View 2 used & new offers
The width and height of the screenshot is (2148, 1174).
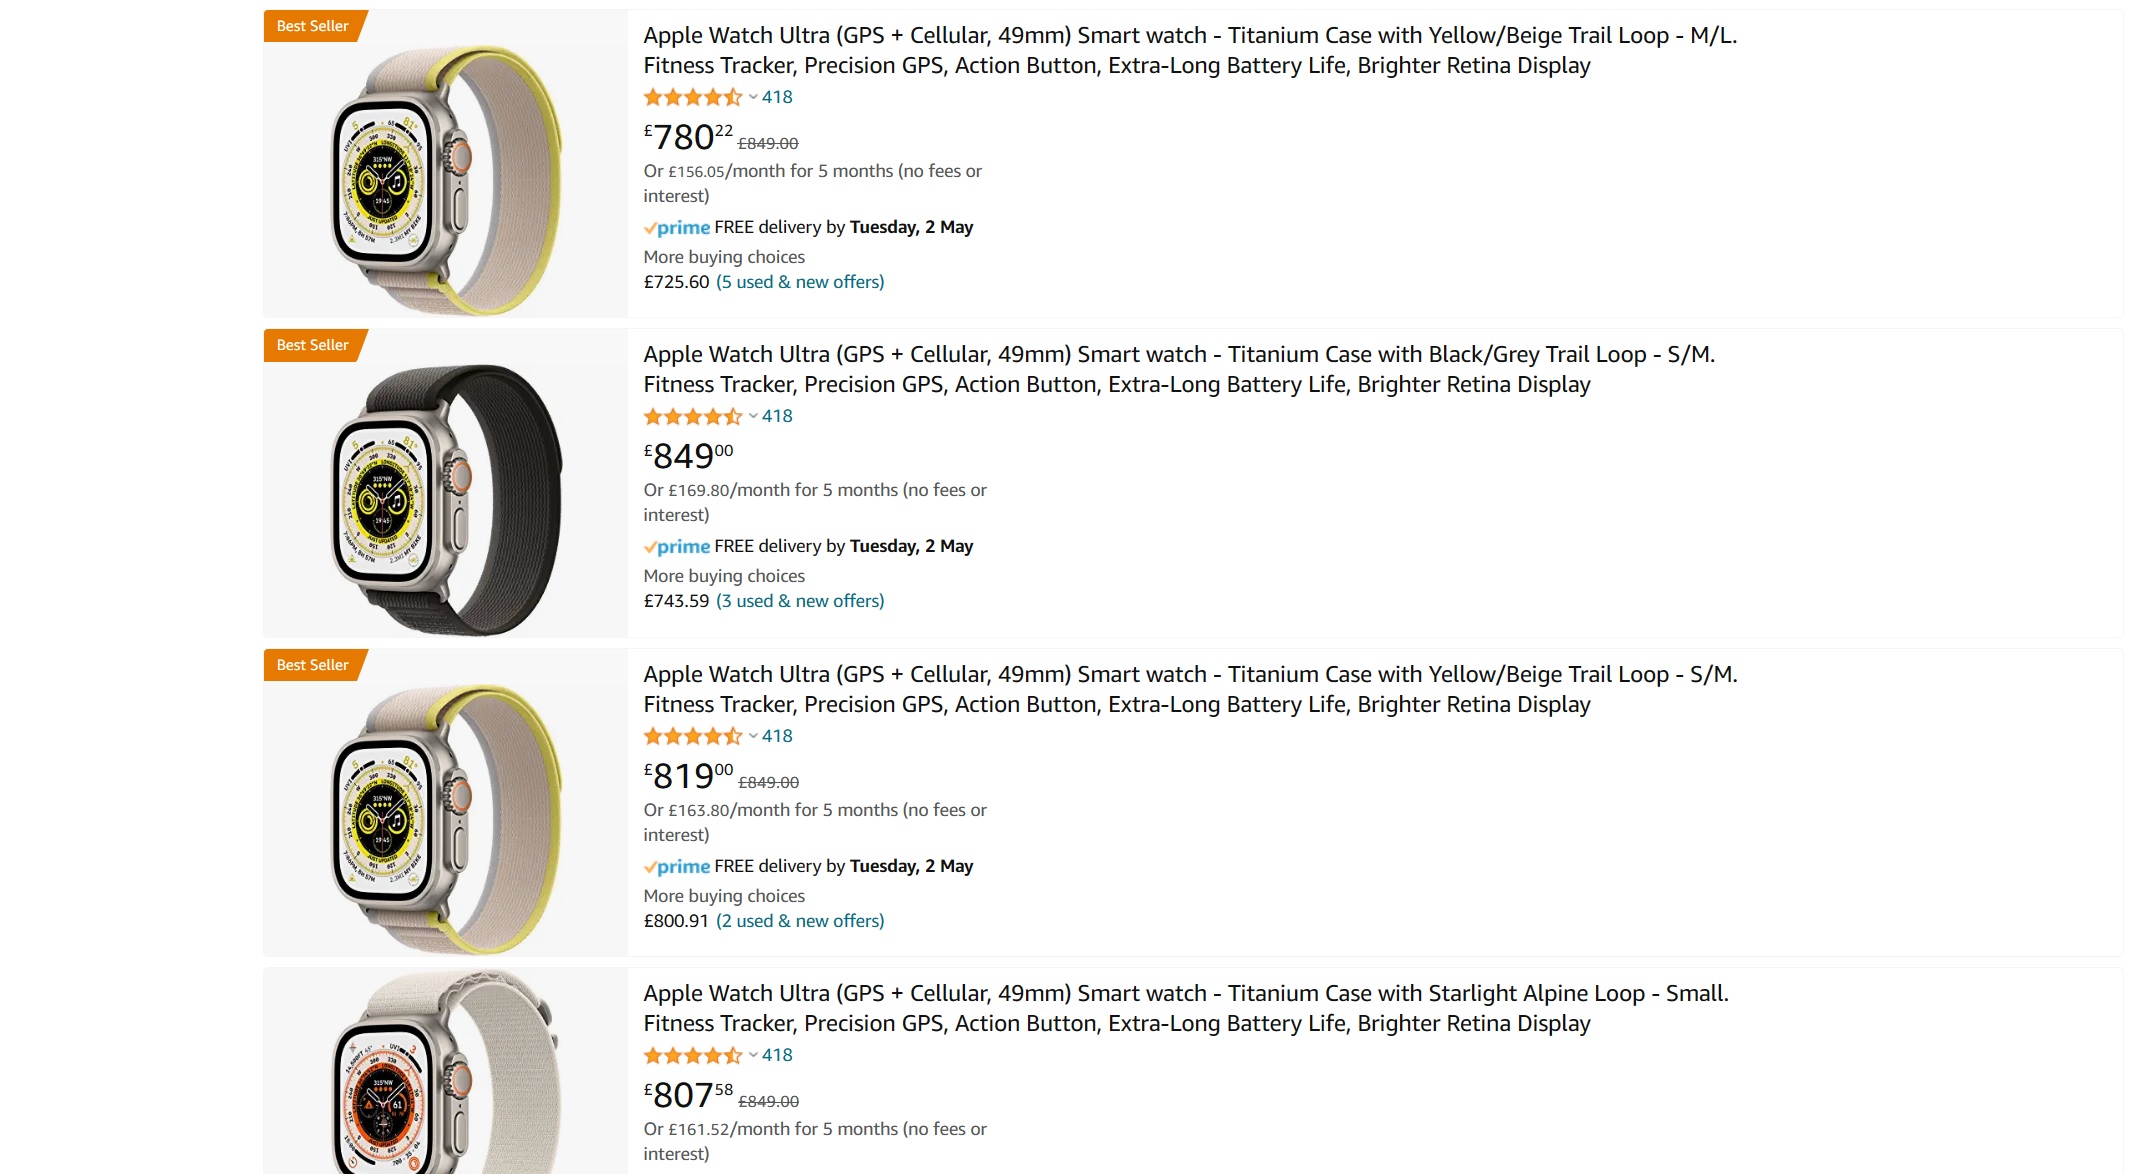click(x=800, y=921)
